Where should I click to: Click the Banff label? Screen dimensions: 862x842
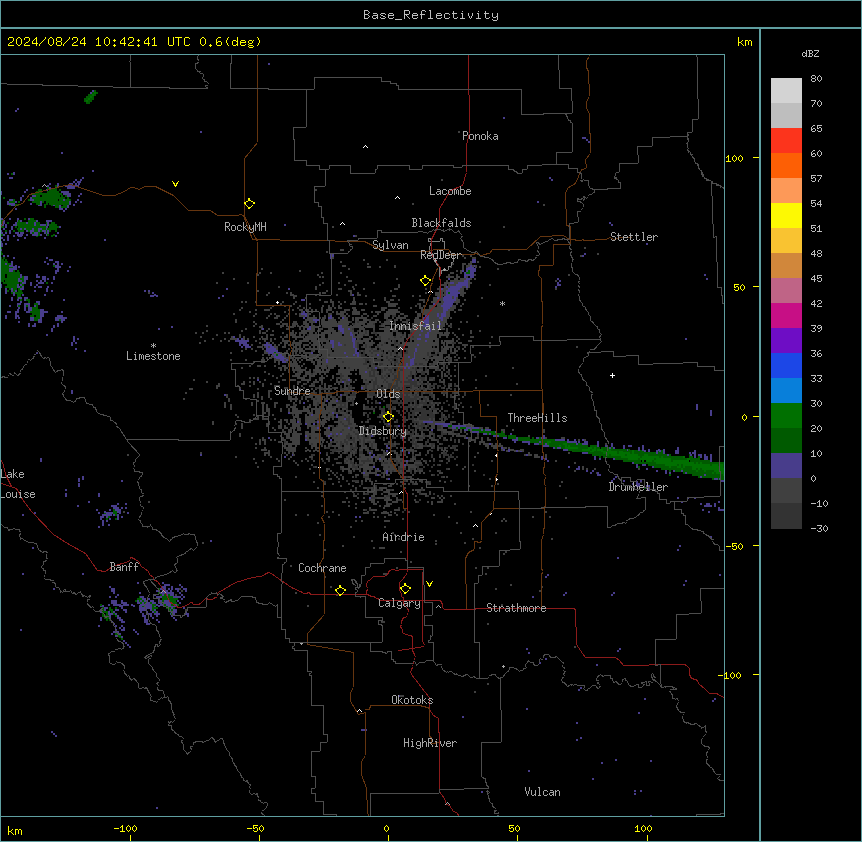[x=124, y=567]
